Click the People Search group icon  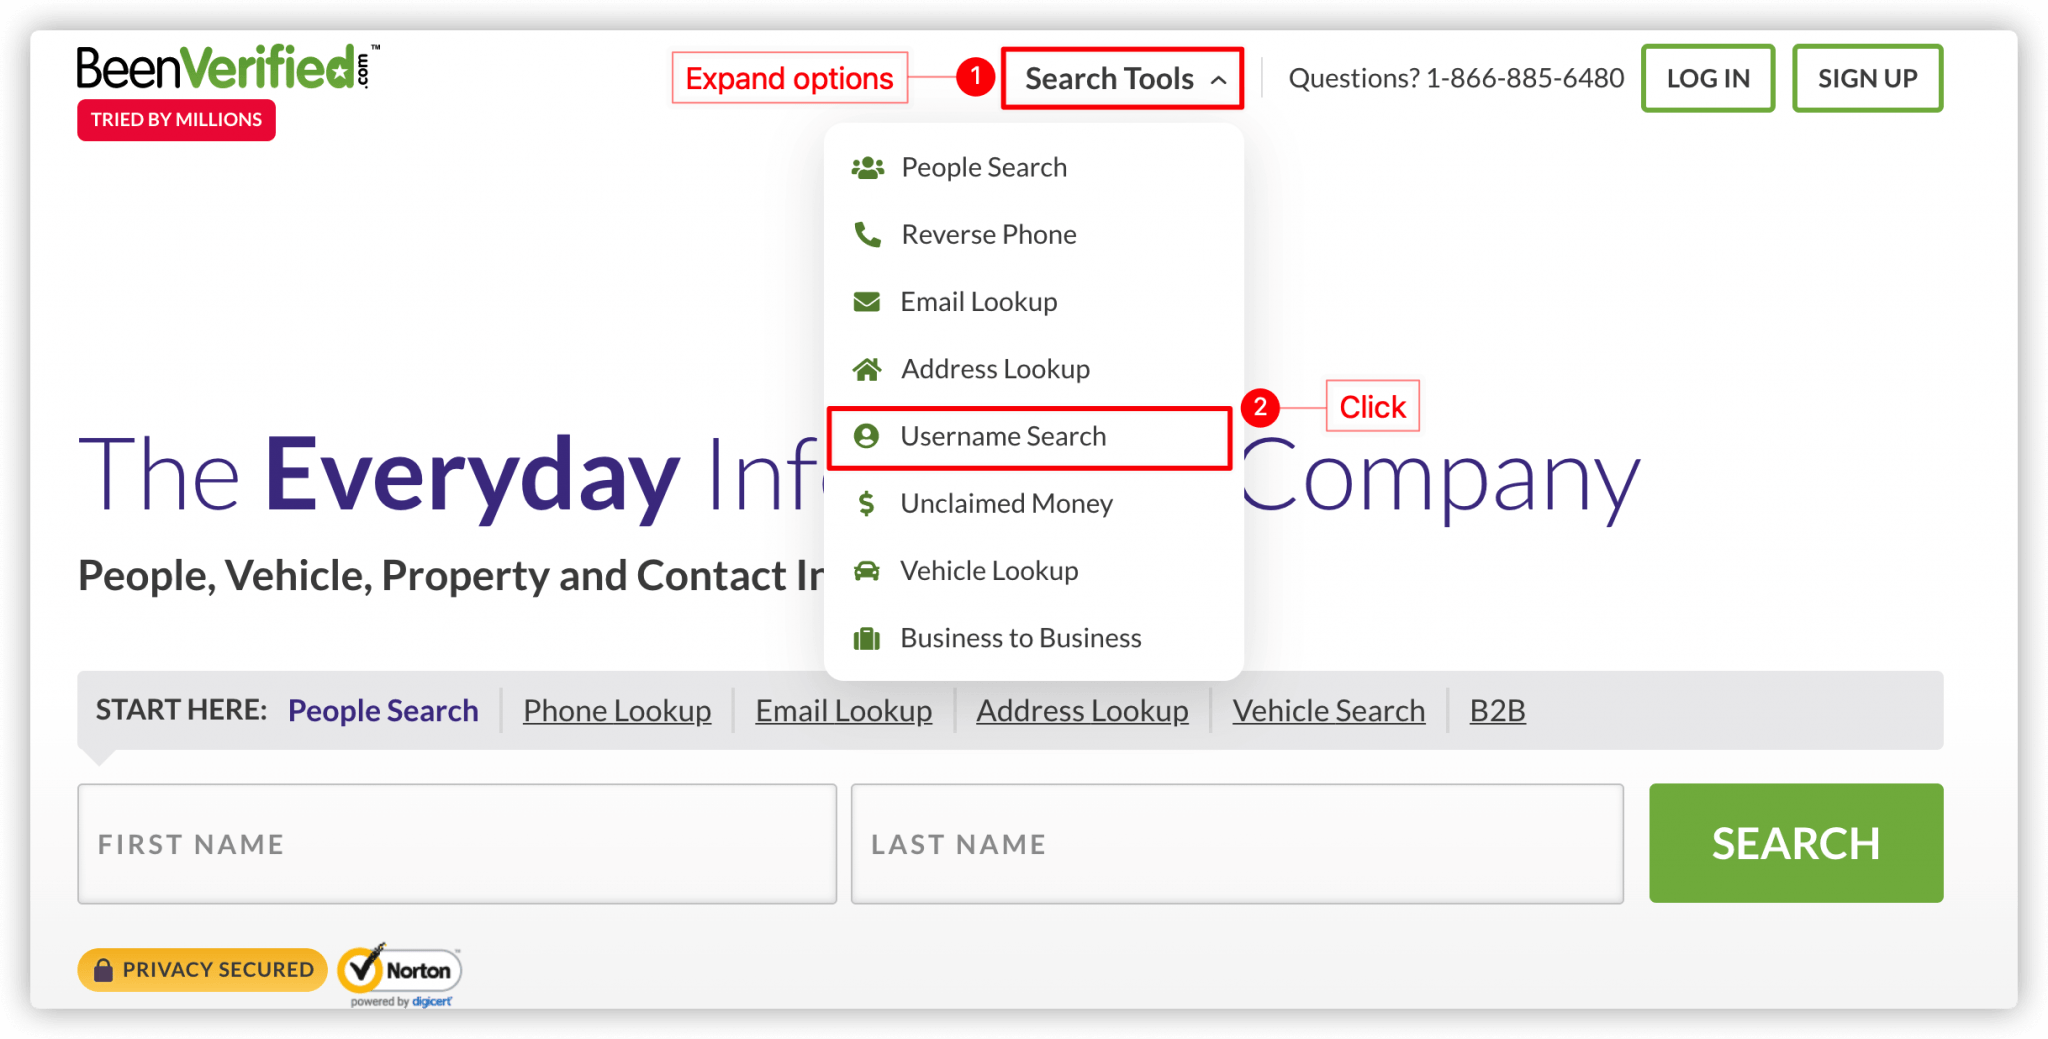[867, 168]
